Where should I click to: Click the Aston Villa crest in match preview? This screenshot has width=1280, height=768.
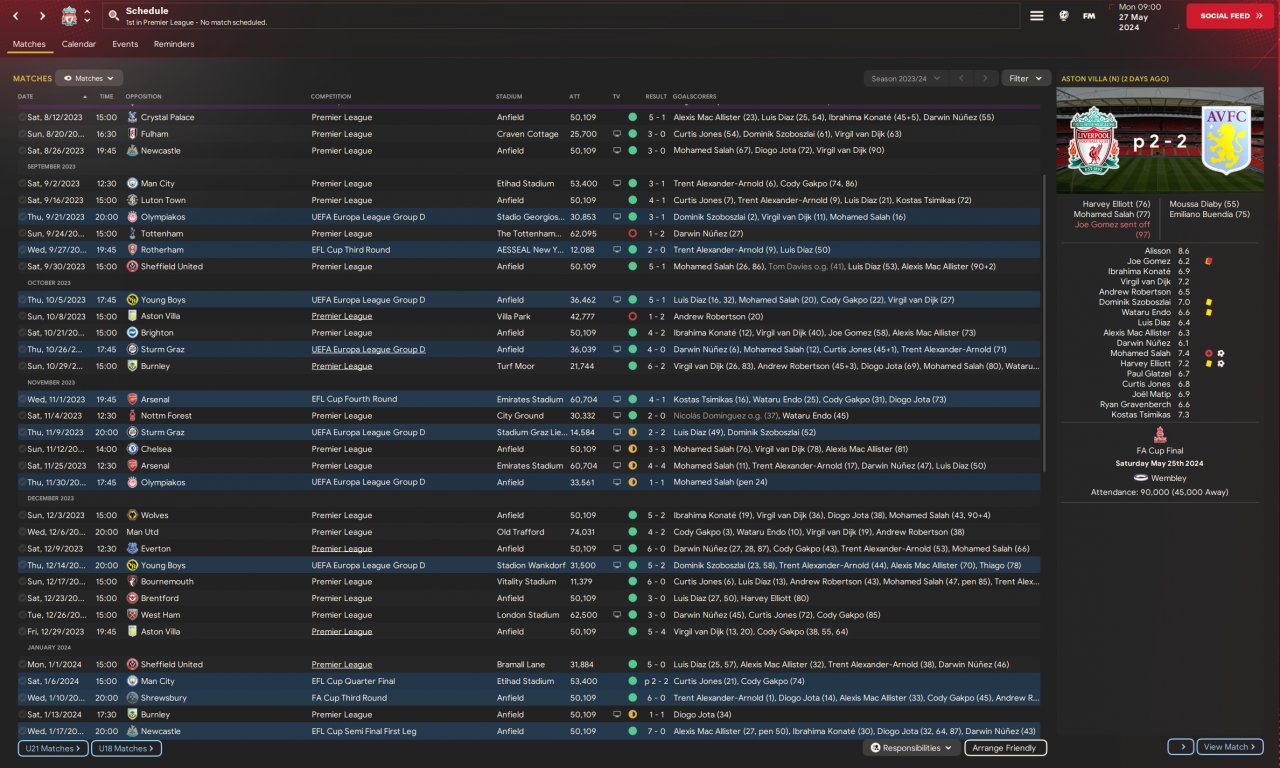(1226, 140)
